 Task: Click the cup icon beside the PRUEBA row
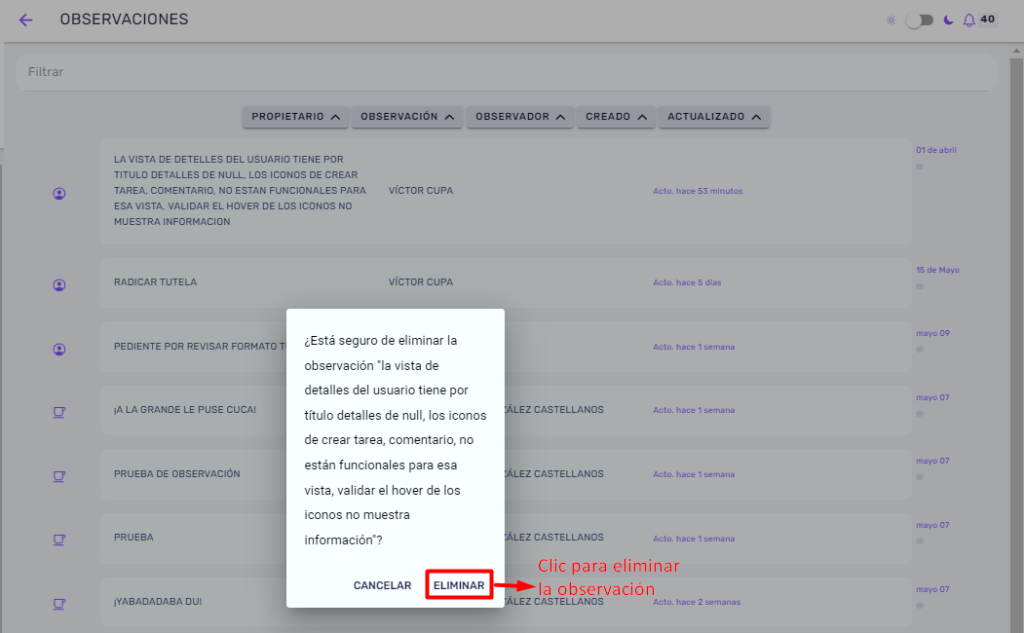[59, 540]
